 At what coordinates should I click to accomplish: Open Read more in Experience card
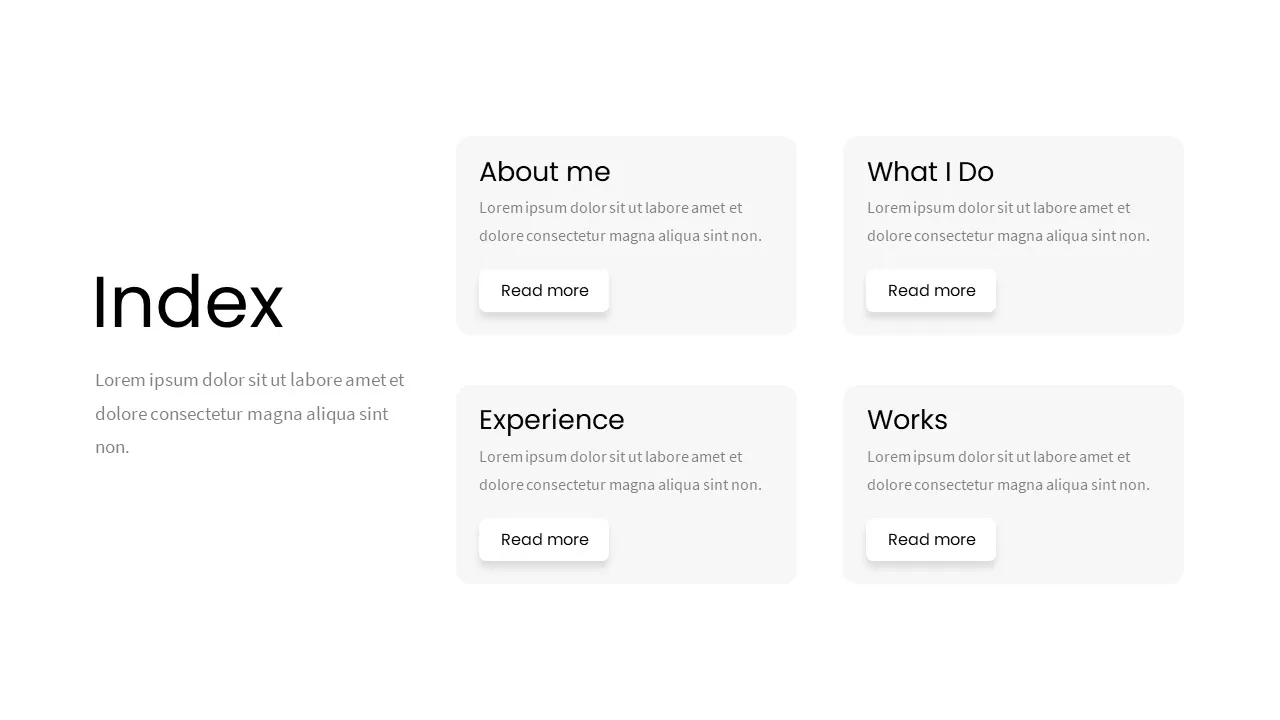544,540
